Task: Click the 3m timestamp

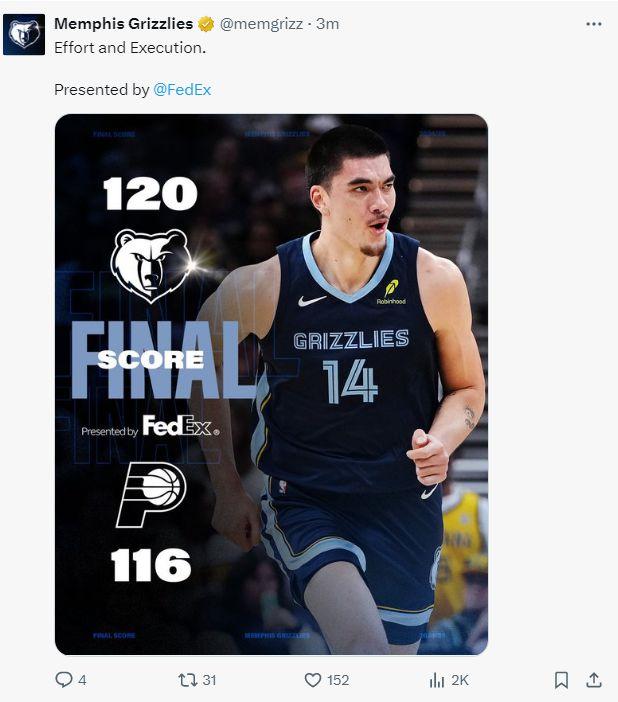Action: (x=327, y=24)
